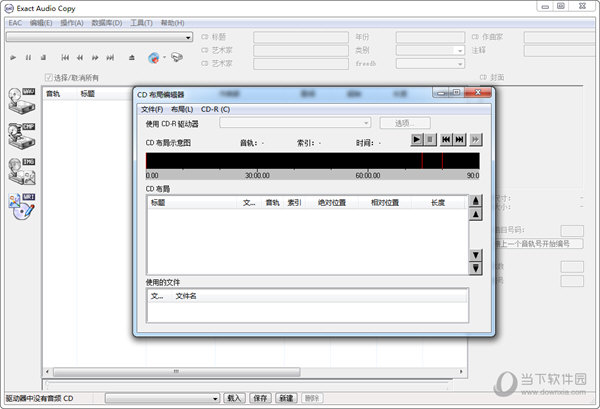Viewport: 600px width, 409px height.
Task: Click the left arrow of horizontal scrollbar
Action: pyautogui.click(x=47, y=372)
